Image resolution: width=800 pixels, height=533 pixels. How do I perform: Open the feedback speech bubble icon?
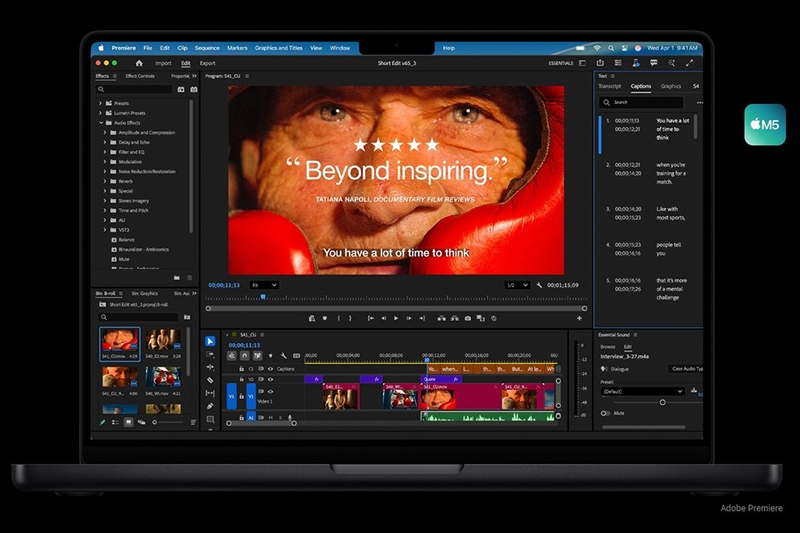(x=654, y=63)
